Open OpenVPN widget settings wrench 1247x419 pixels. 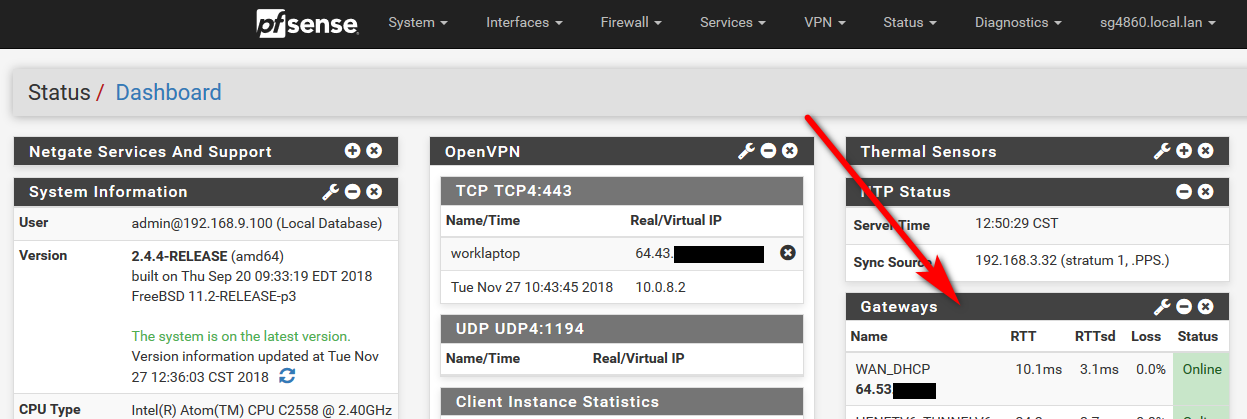tap(746, 151)
